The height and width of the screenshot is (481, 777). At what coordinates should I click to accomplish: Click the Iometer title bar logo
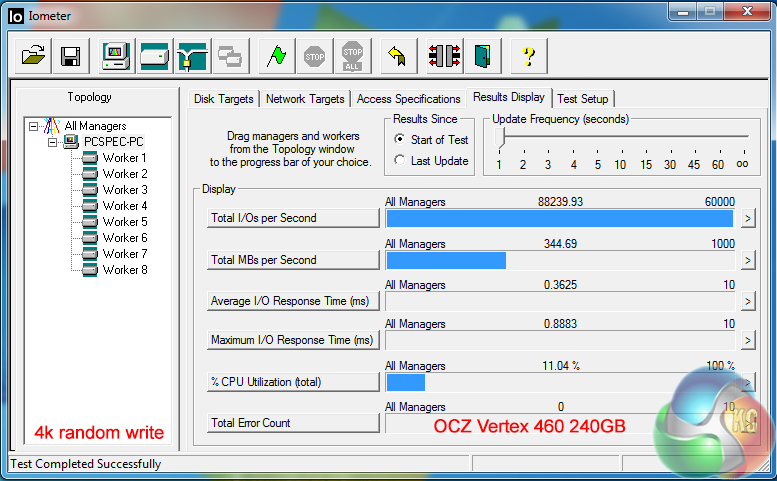coord(16,16)
